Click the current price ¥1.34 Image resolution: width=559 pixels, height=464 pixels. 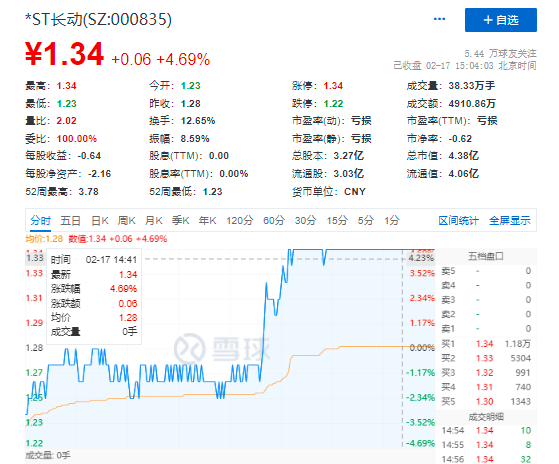click(65, 54)
